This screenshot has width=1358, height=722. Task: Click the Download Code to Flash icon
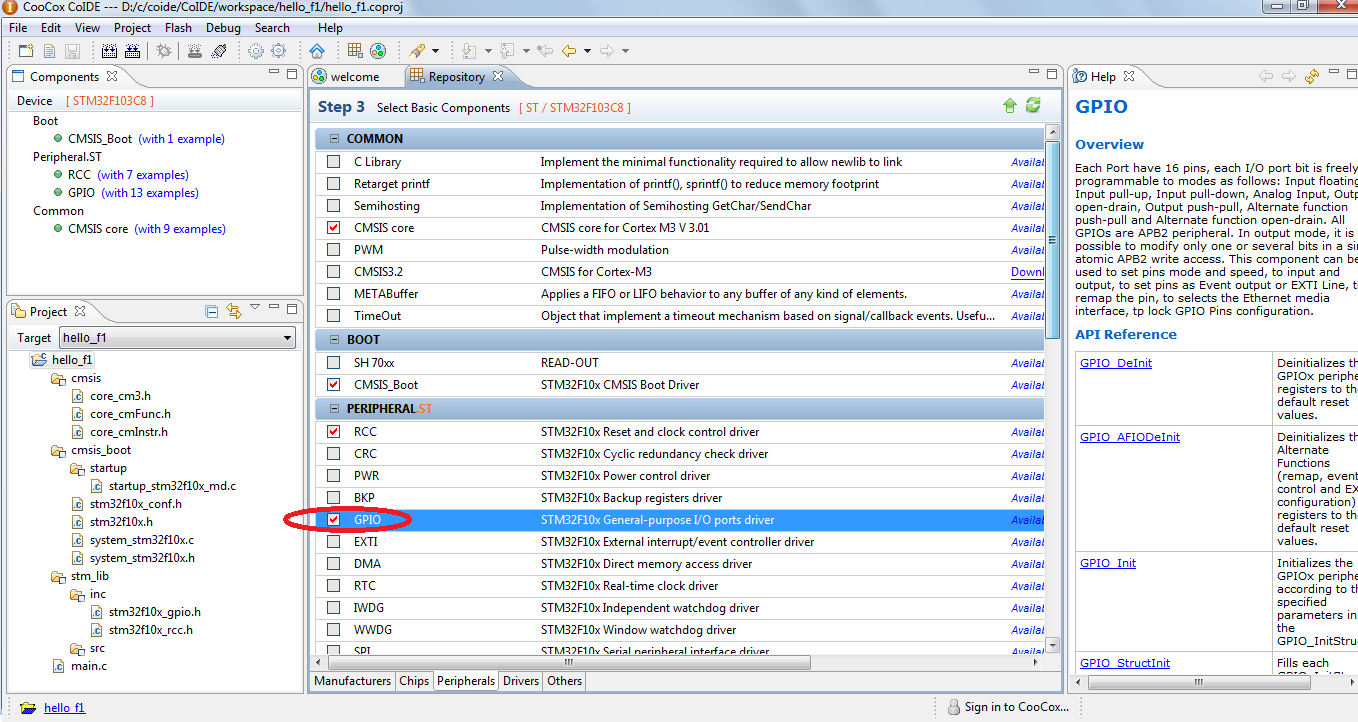(195, 51)
